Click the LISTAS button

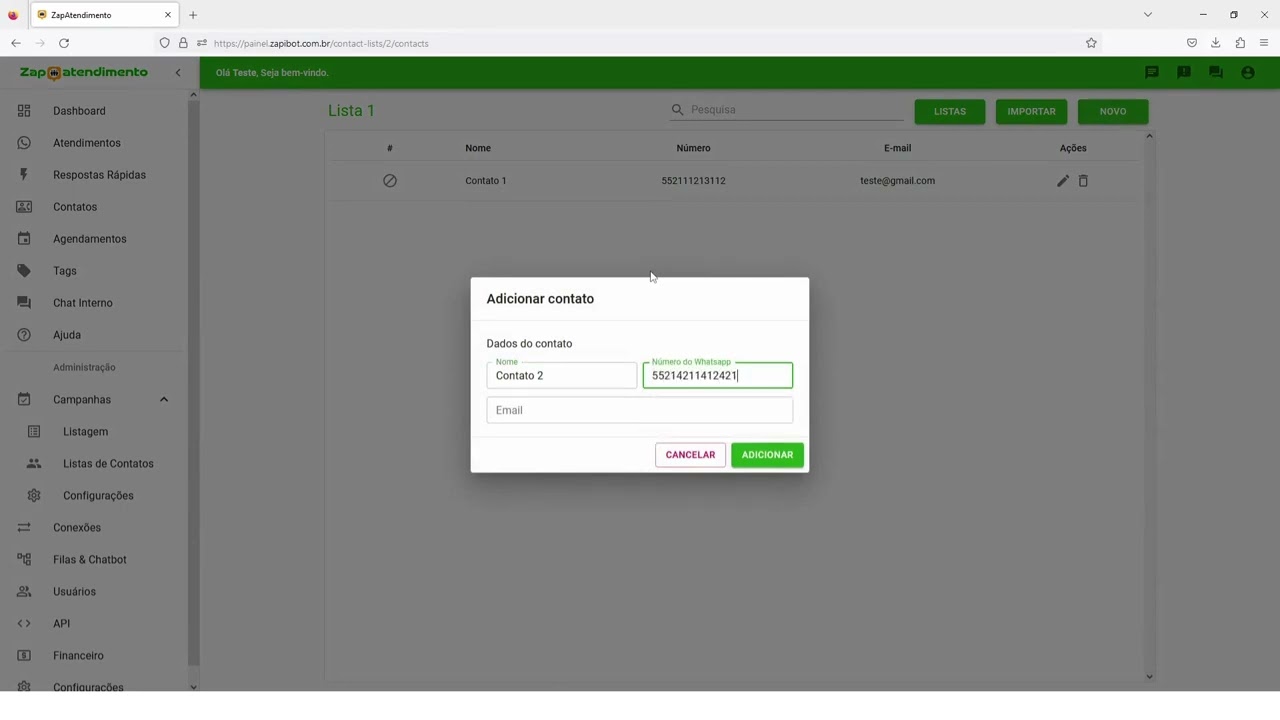point(950,112)
